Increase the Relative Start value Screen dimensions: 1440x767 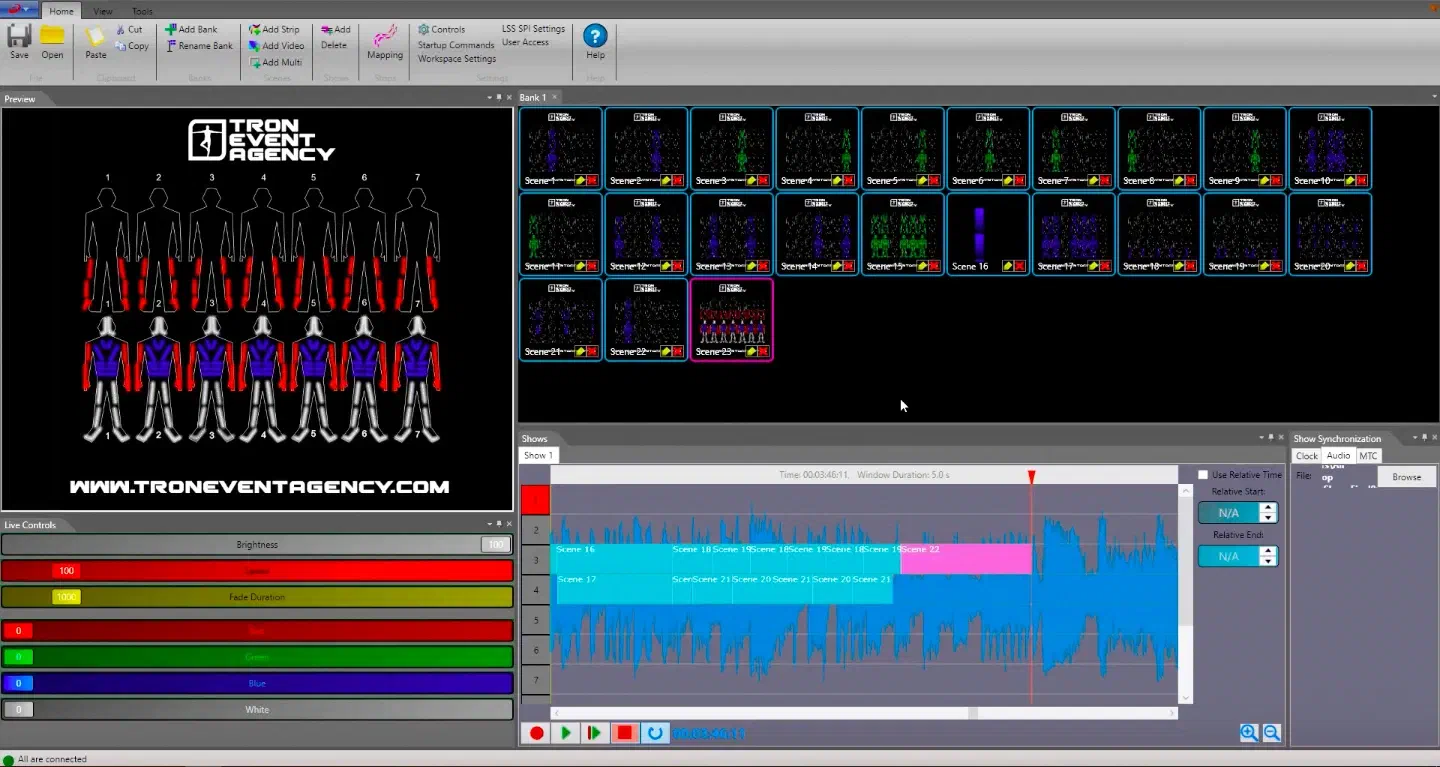[x=1268, y=508]
